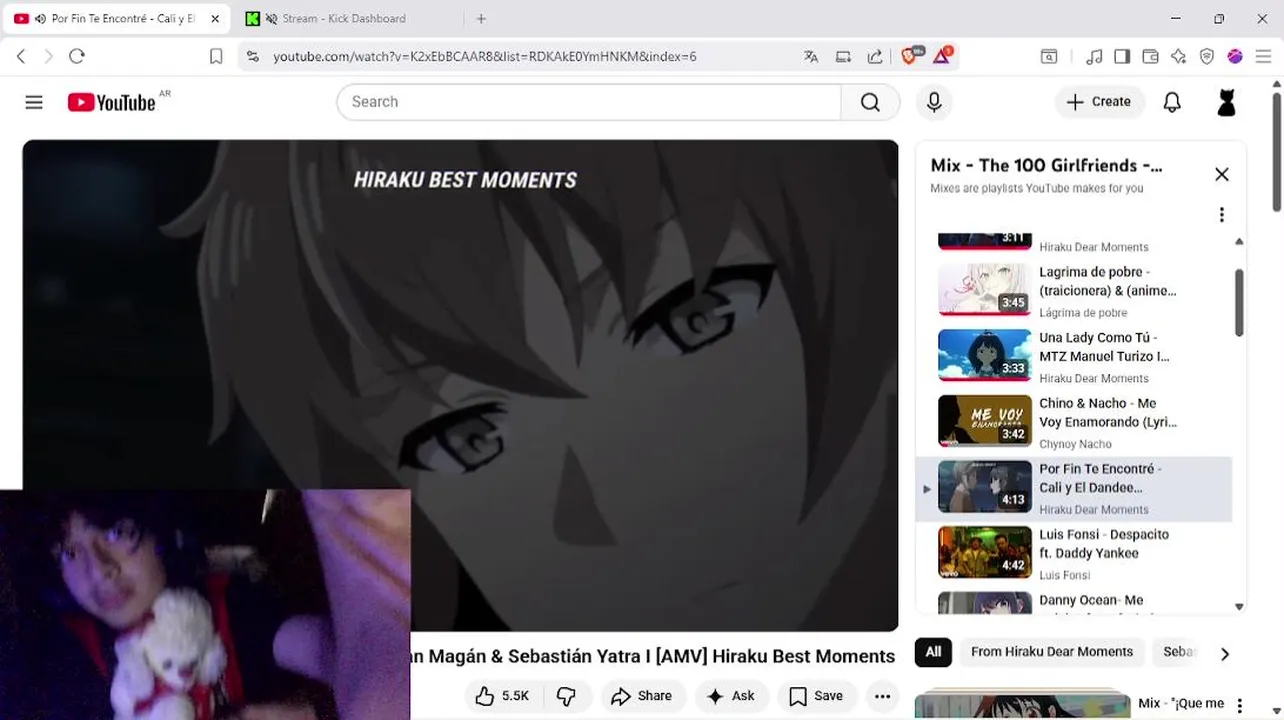Go back in the browser
The height and width of the screenshot is (720, 1284).
21,56
